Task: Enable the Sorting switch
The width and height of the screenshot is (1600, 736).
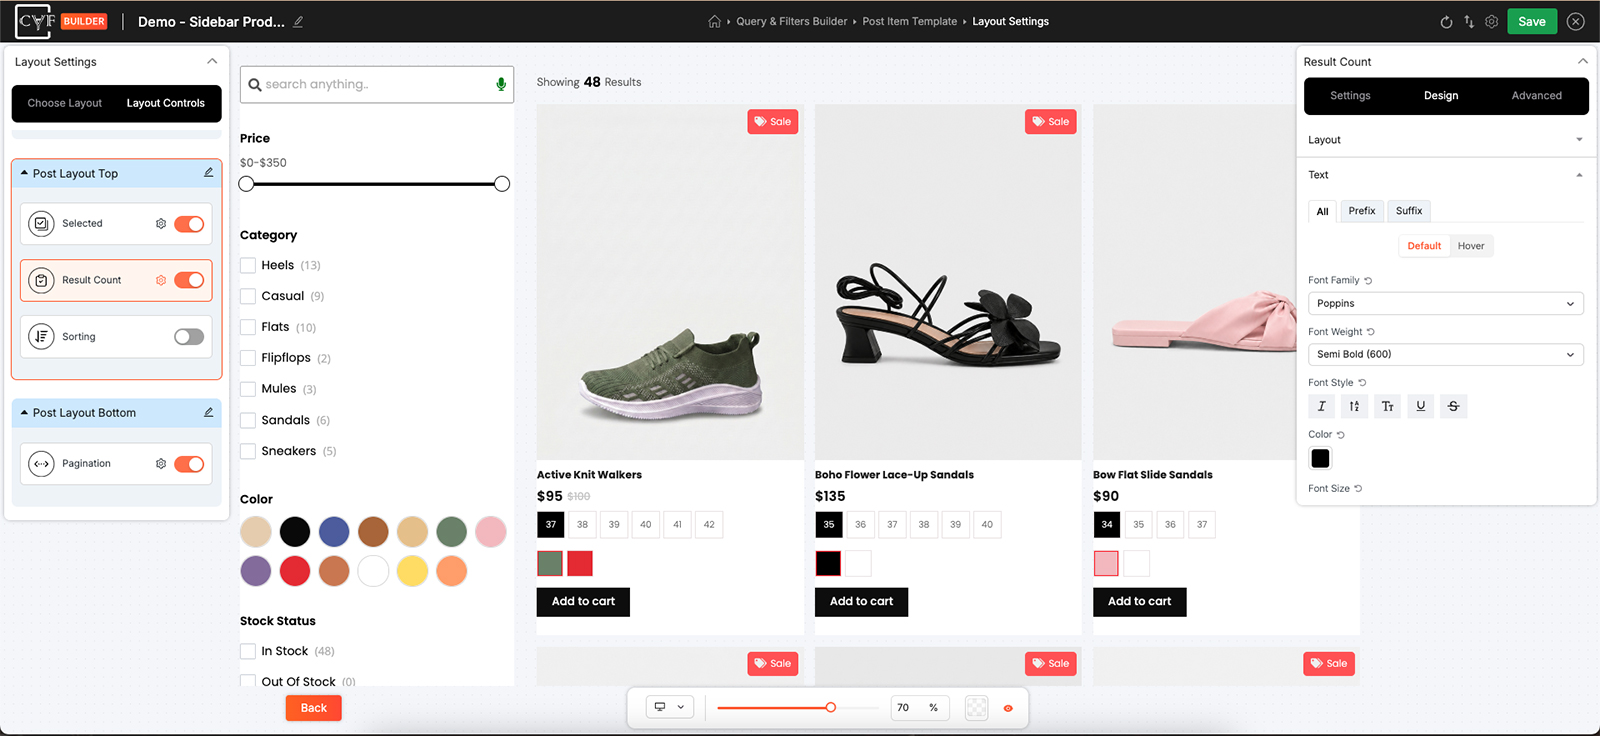Action: coord(189,337)
